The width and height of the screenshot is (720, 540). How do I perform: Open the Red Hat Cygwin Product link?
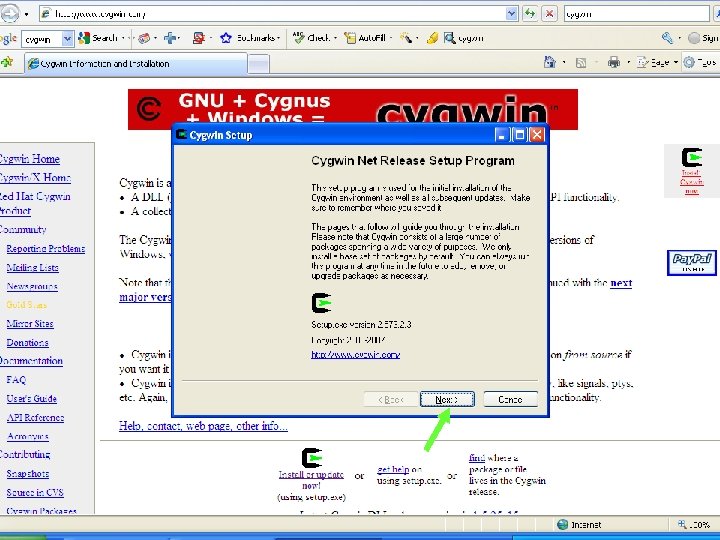coord(34,203)
